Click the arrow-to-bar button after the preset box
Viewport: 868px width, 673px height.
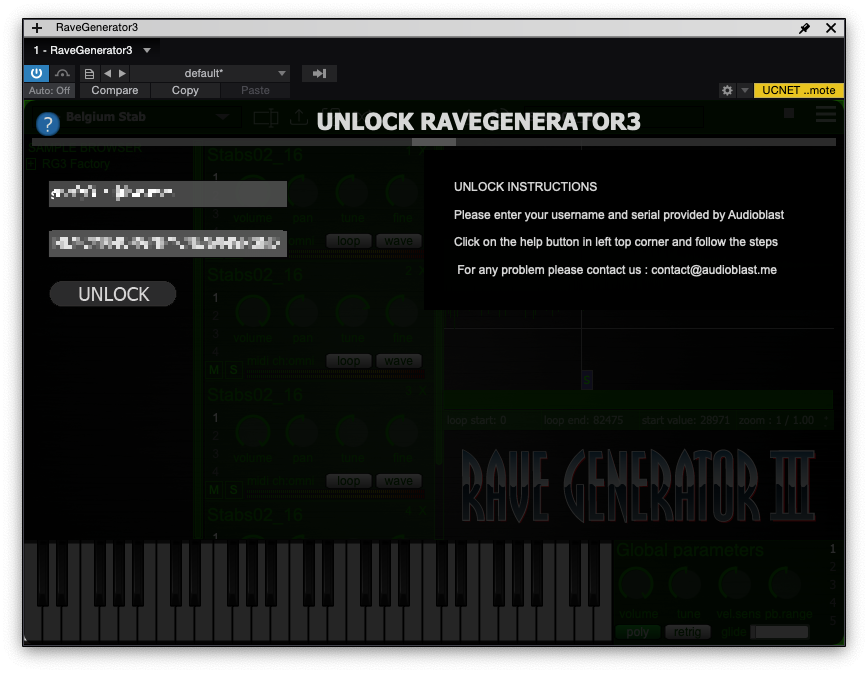319,73
